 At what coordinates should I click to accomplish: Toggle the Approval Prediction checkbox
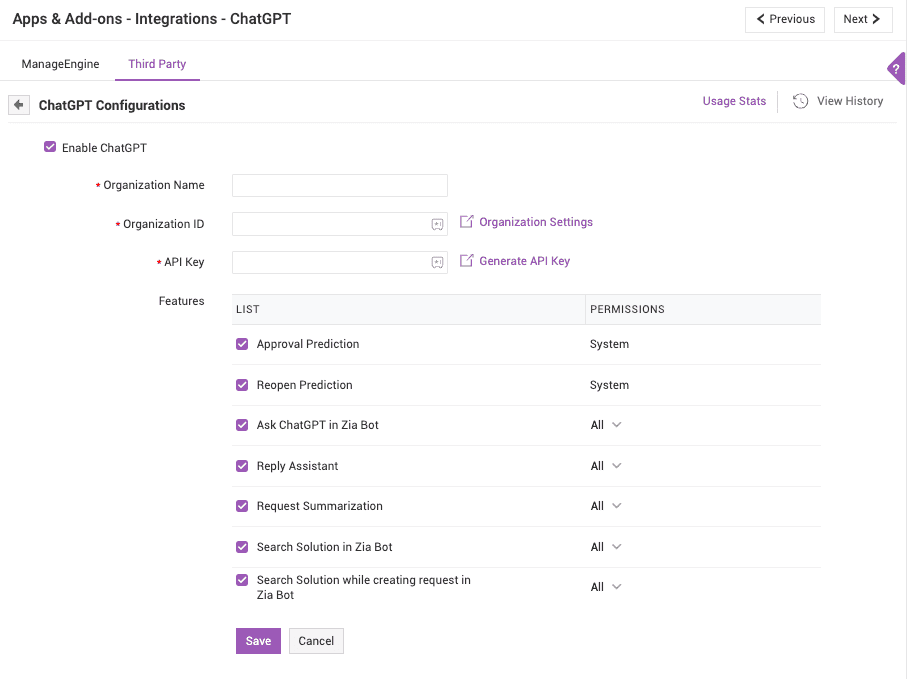[242, 344]
